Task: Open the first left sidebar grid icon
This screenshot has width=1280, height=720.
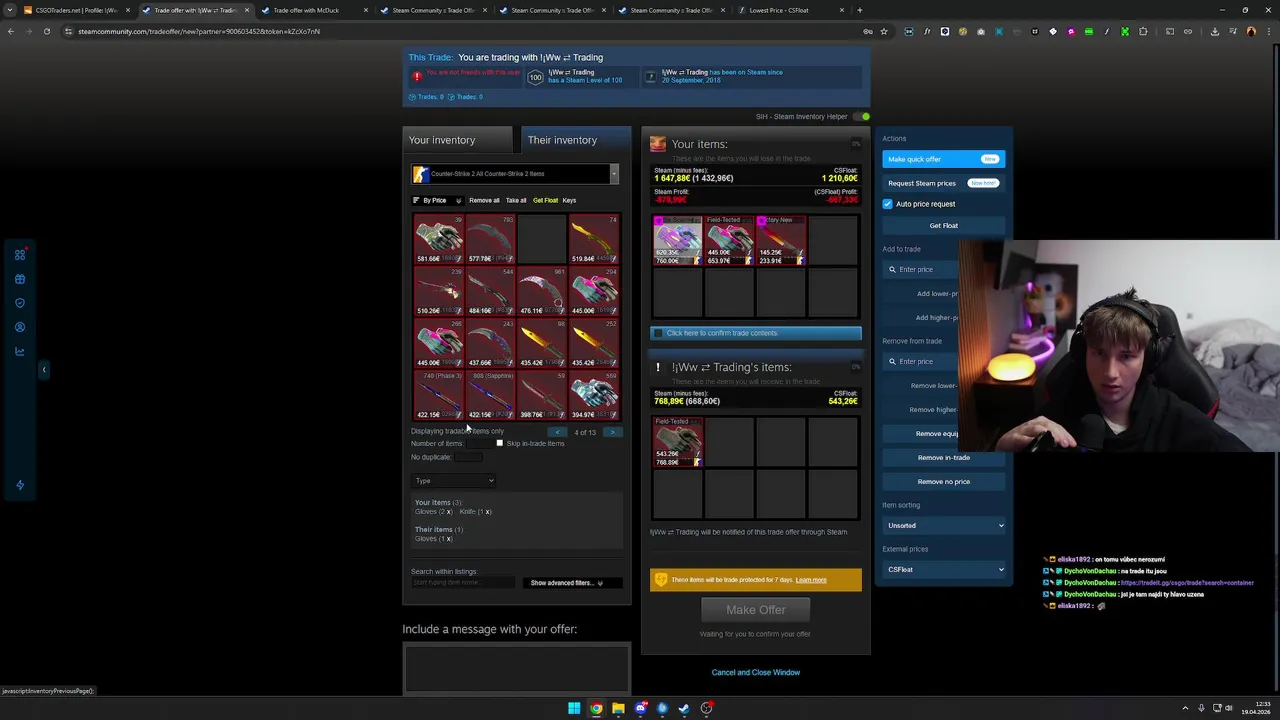Action: tap(20, 255)
